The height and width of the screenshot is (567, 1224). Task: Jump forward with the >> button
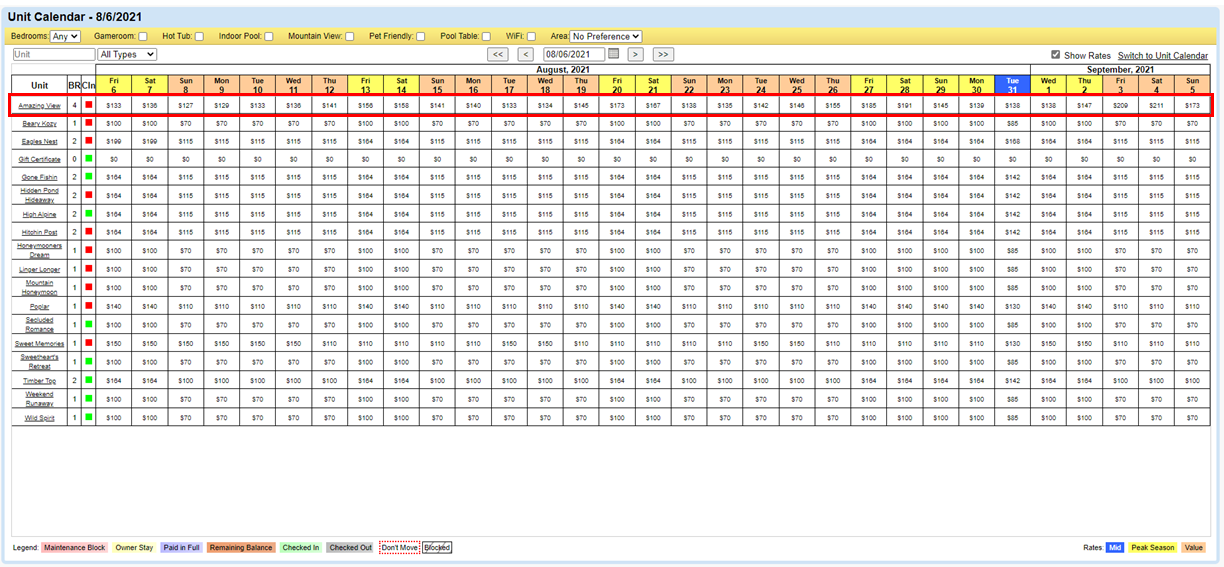[663, 54]
